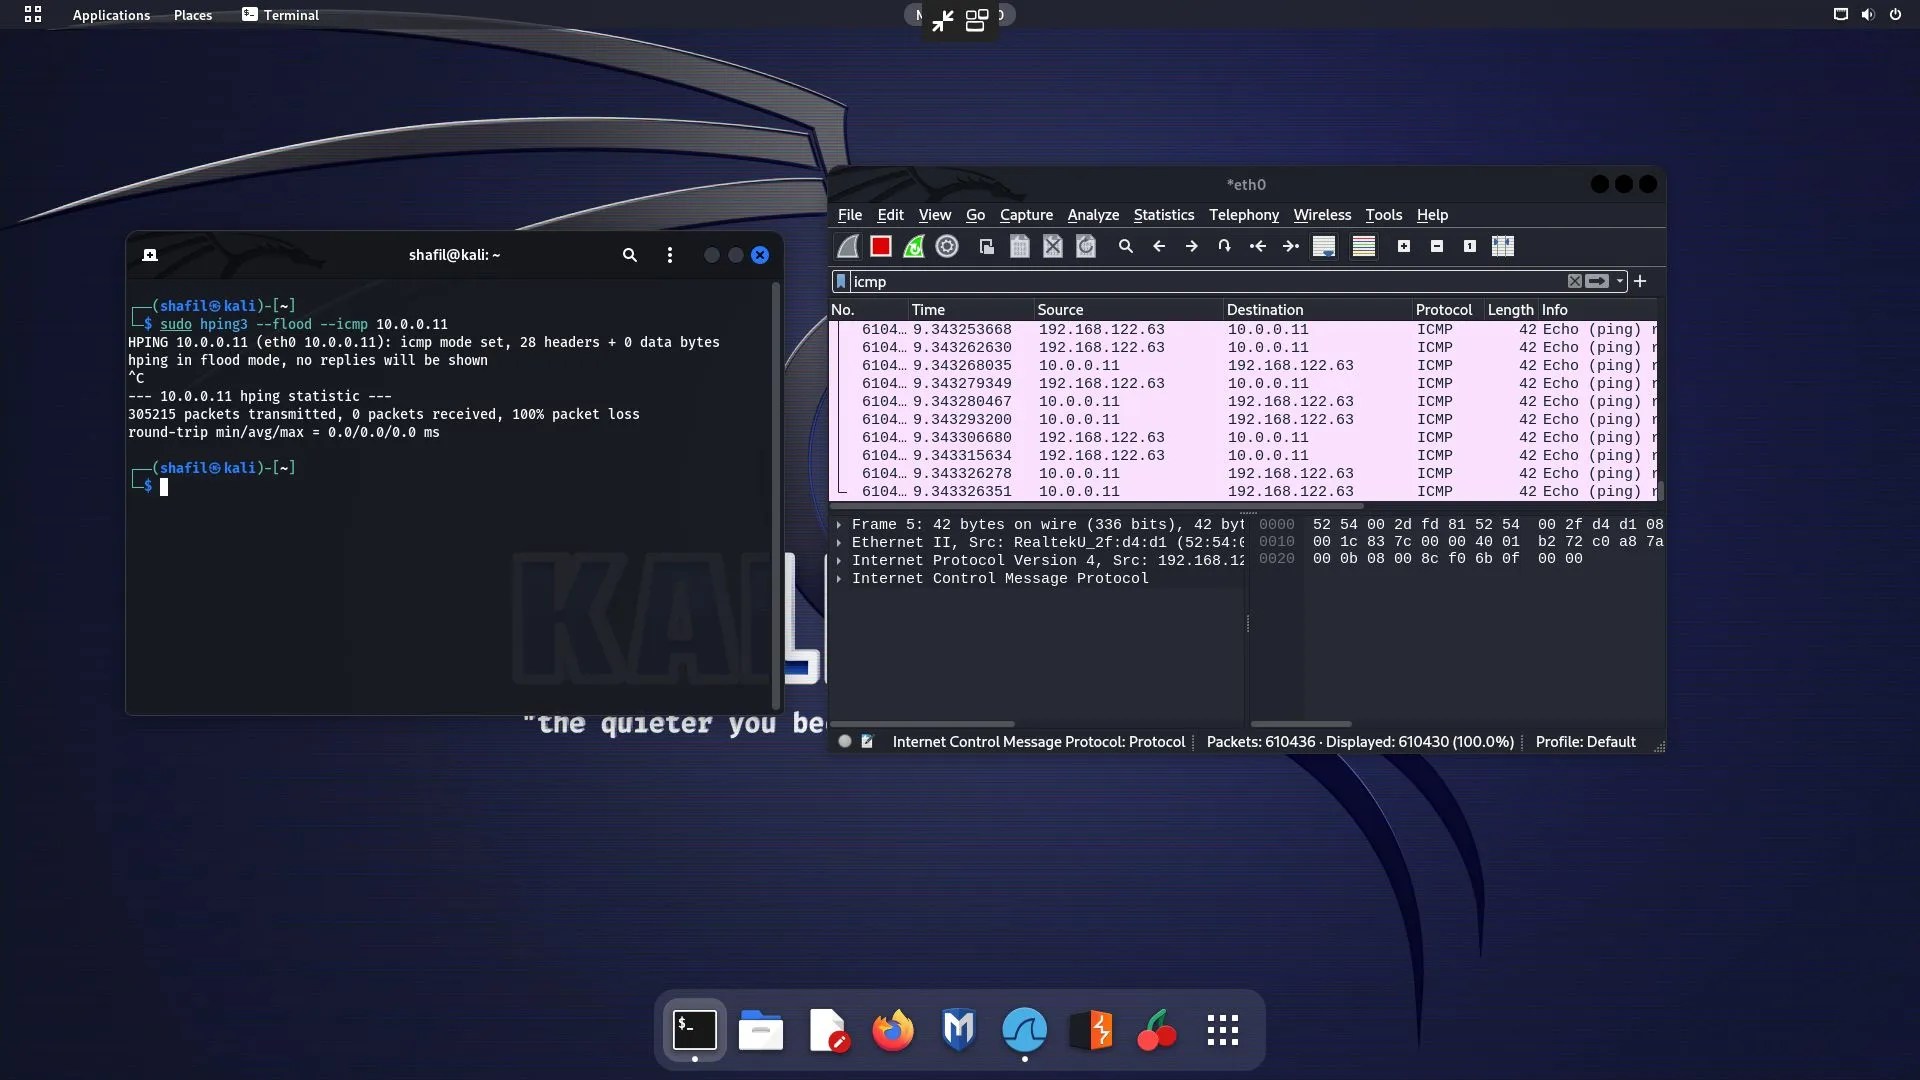Find a packet using the magnifier icon
Image resolution: width=1920 pixels, height=1080 pixels.
click(x=1125, y=246)
